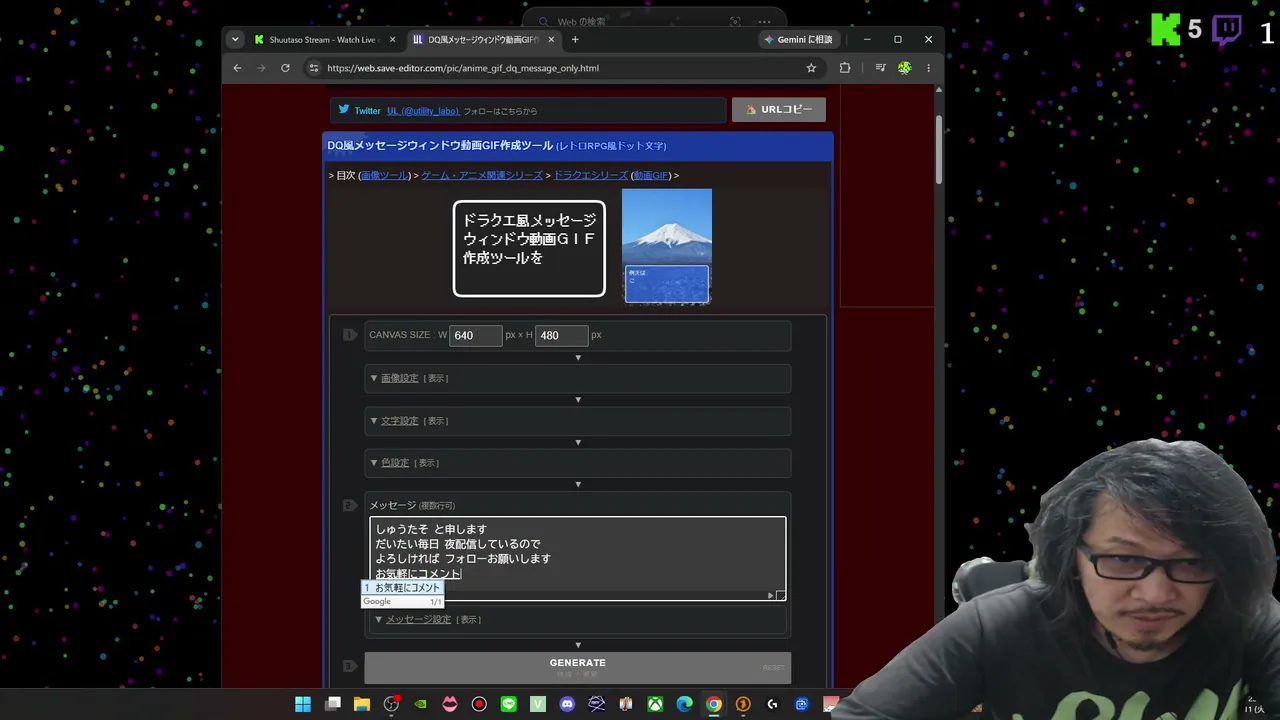Open the NVIDIA app on the taskbar
The height and width of the screenshot is (720, 1280).
coord(420,704)
